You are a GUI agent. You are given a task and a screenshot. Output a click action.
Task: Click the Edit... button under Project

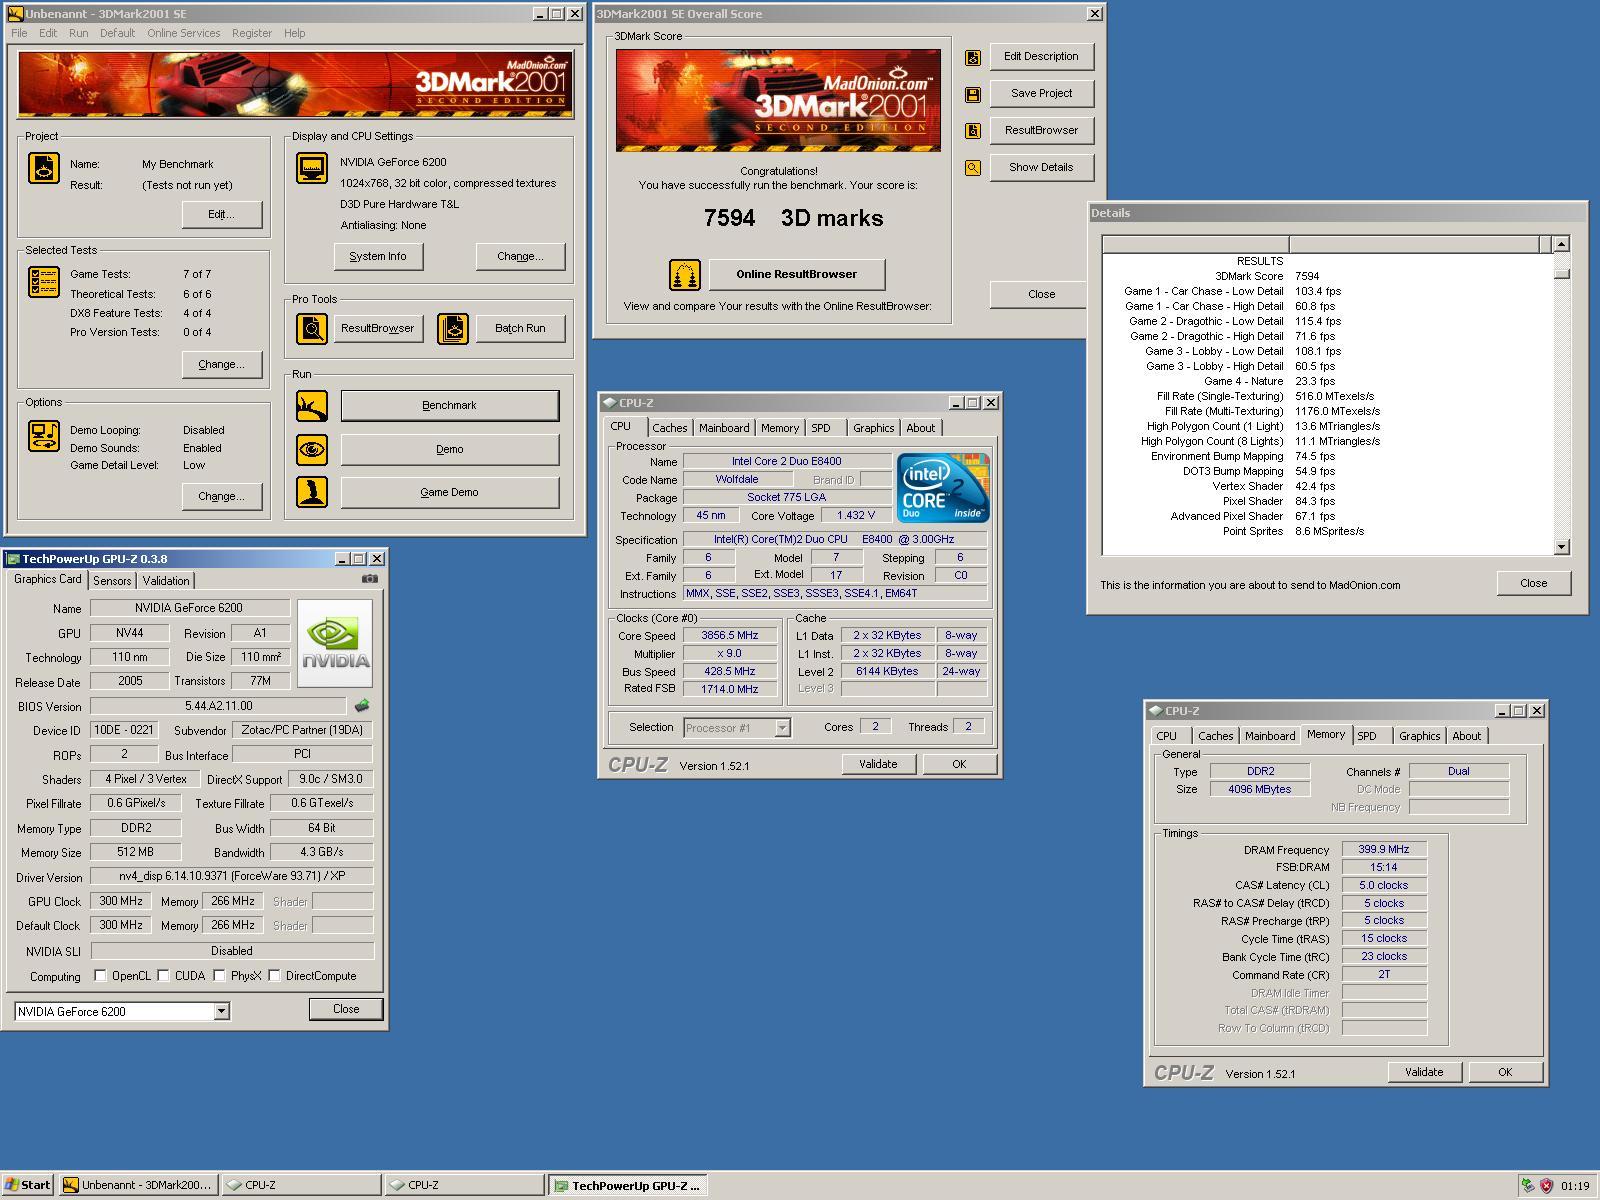click(222, 214)
